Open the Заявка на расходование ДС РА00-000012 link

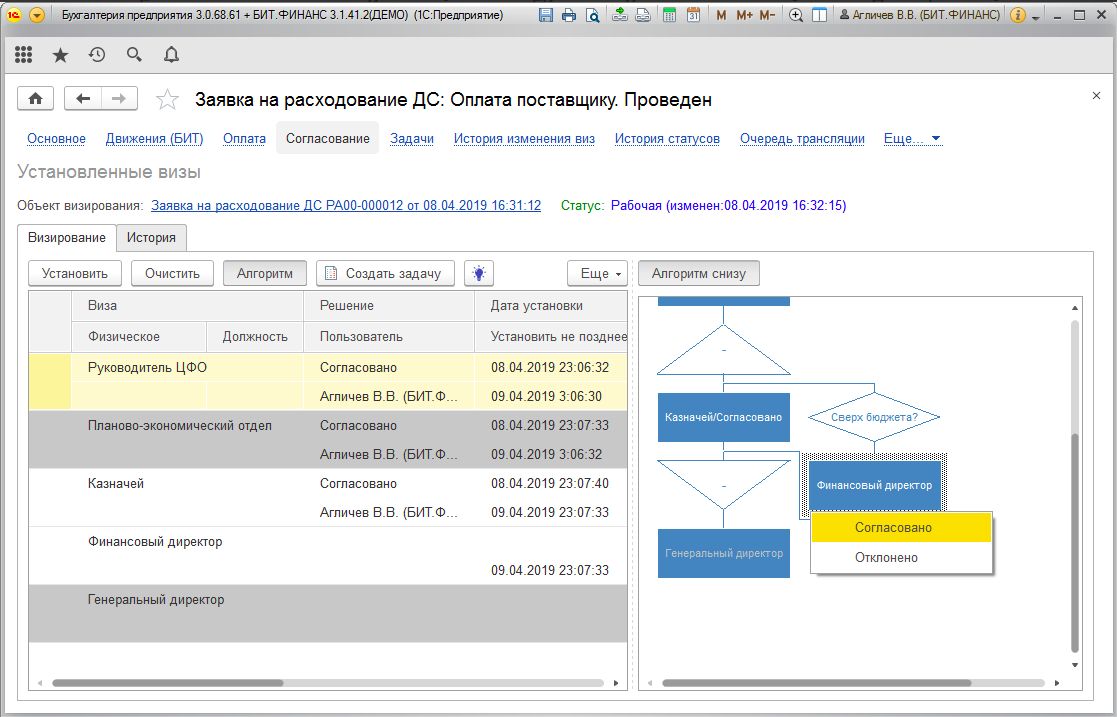point(345,205)
